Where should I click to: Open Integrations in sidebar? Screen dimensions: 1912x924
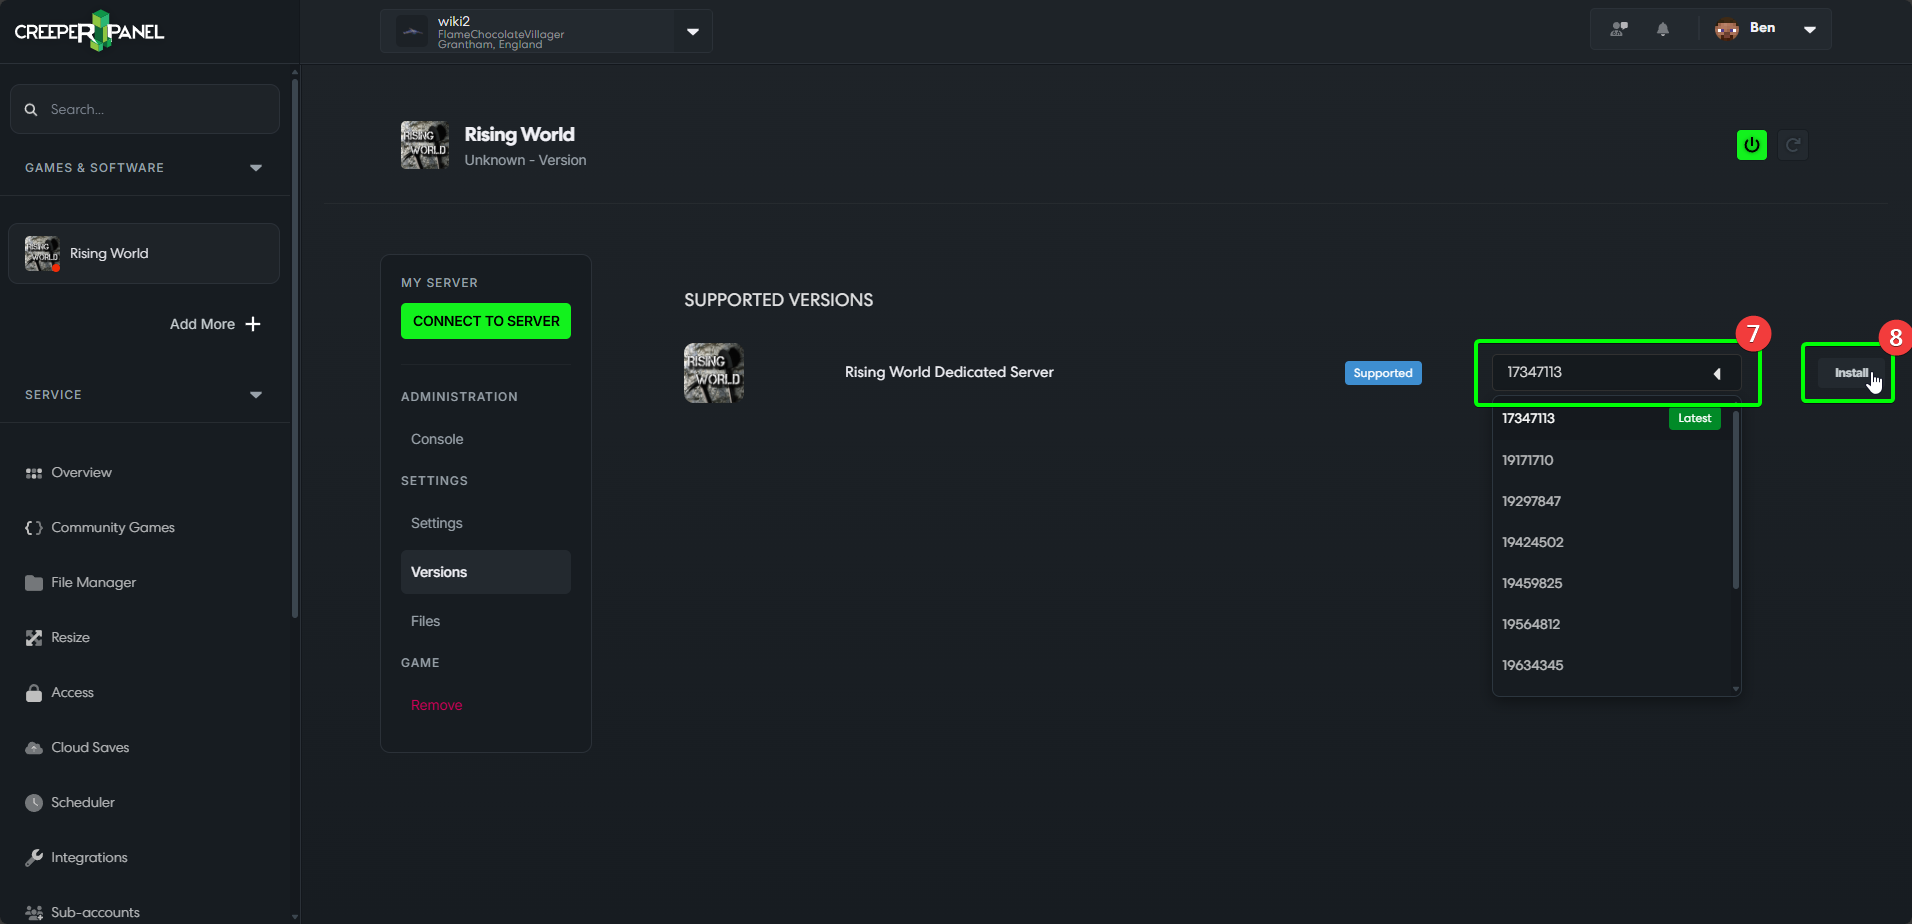pyautogui.click(x=89, y=857)
